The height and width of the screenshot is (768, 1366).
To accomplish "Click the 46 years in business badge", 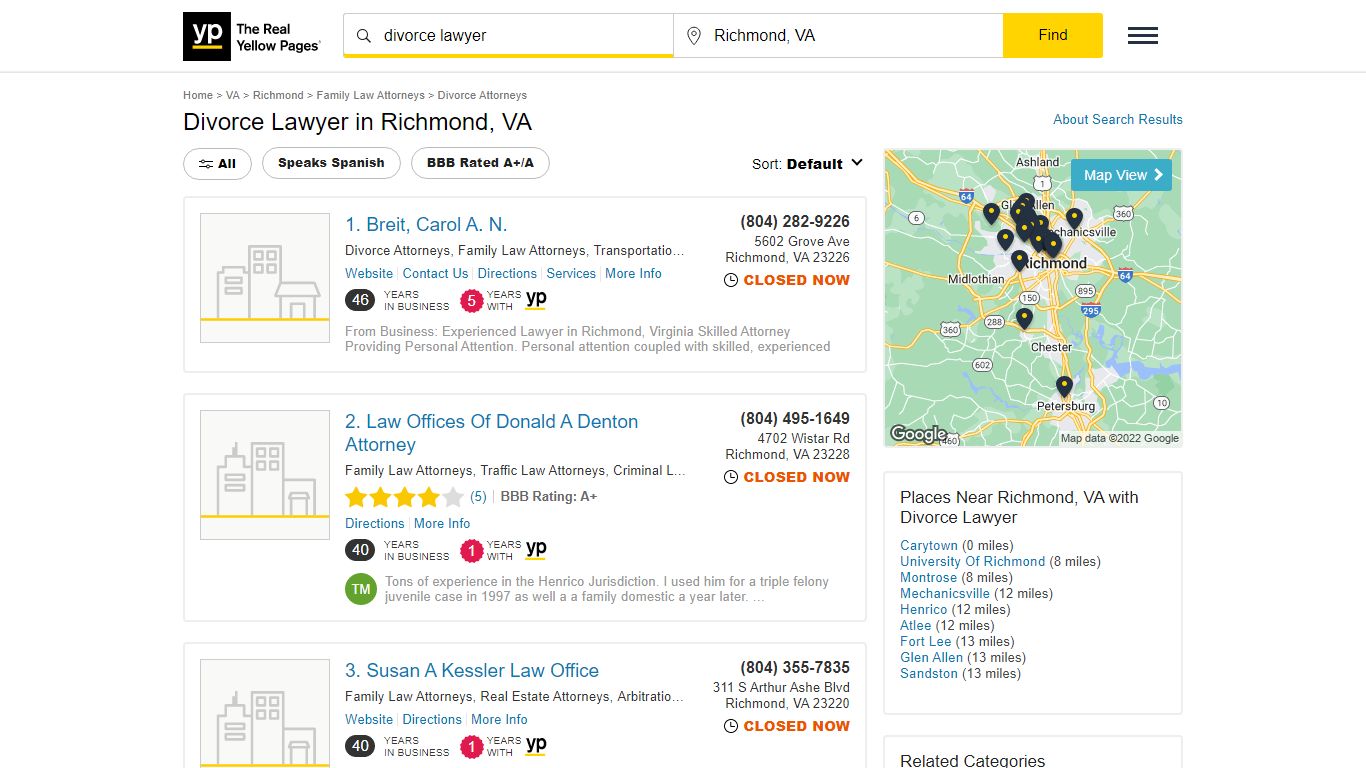I will 361,300.
